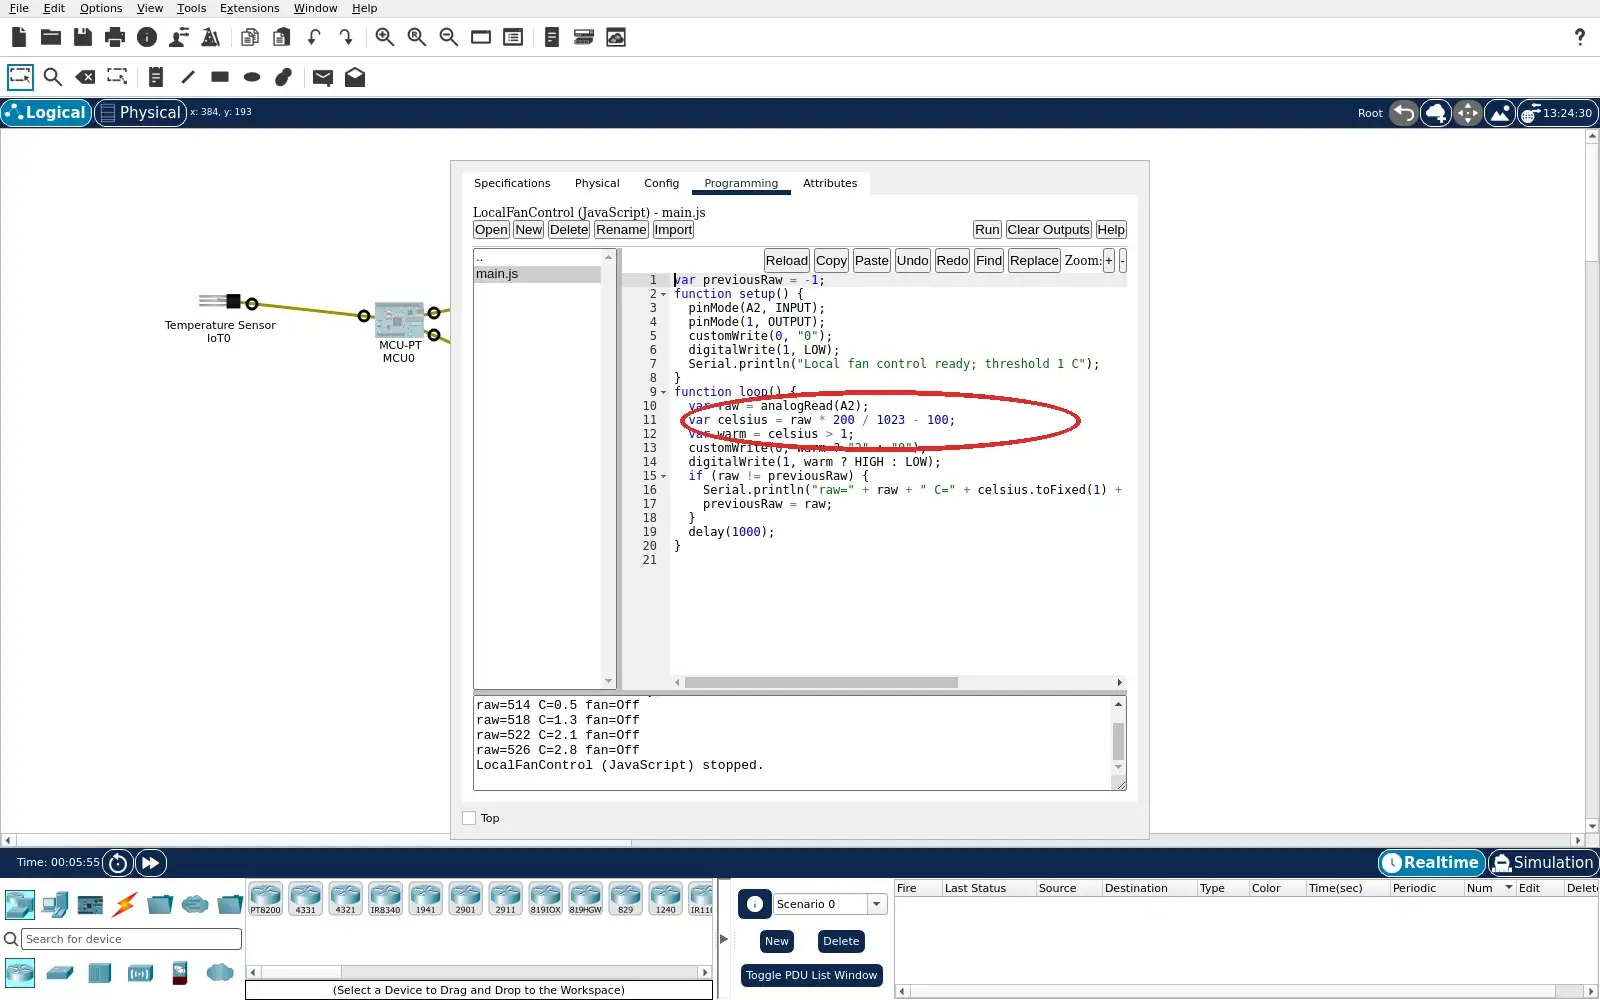Click the Fast Forward Time button
Viewport: 1600px width, 1000px height.
tap(150, 862)
